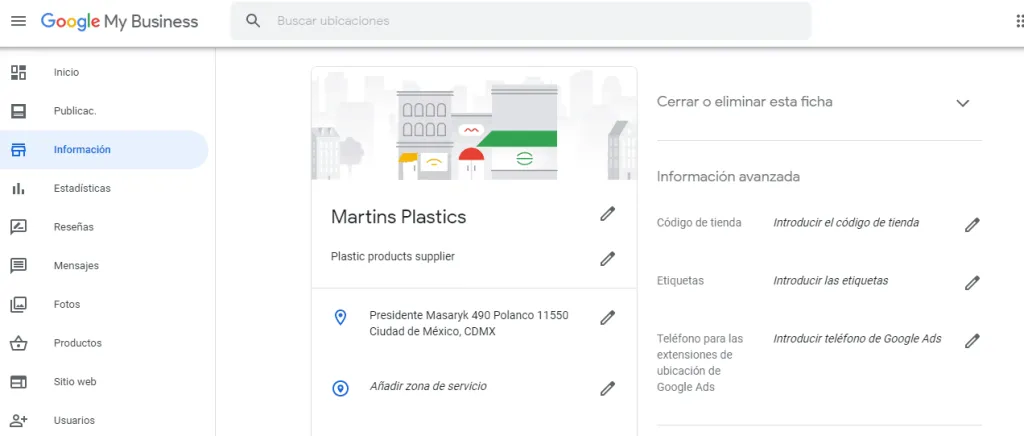1024x436 pixels.
Task: Open Productos section label
Action: [78, 343]
